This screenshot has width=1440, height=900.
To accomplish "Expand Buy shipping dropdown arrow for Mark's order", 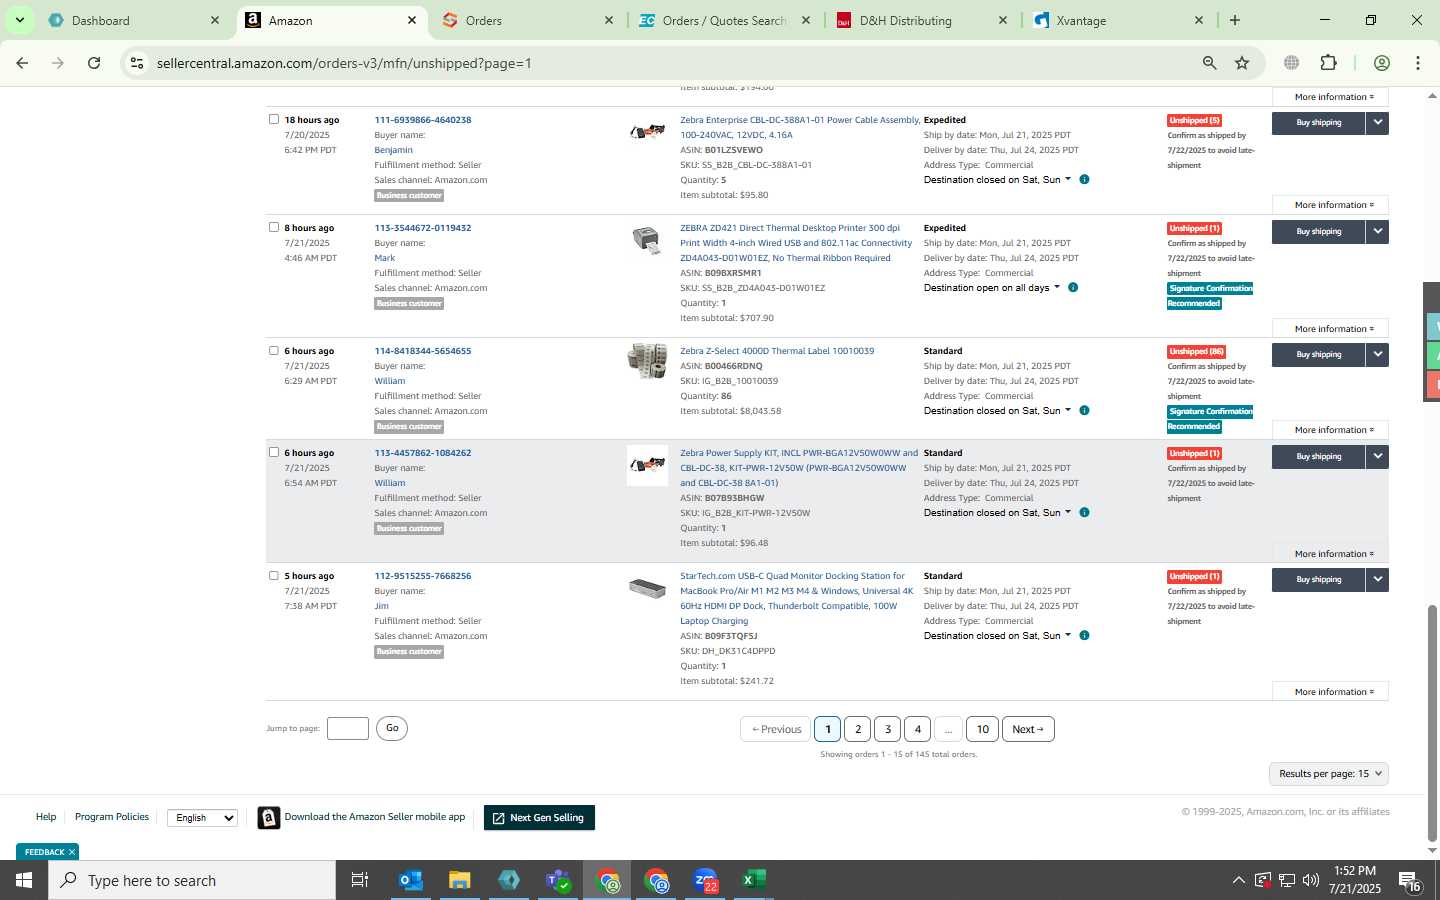I will (x=1378, y=231).
